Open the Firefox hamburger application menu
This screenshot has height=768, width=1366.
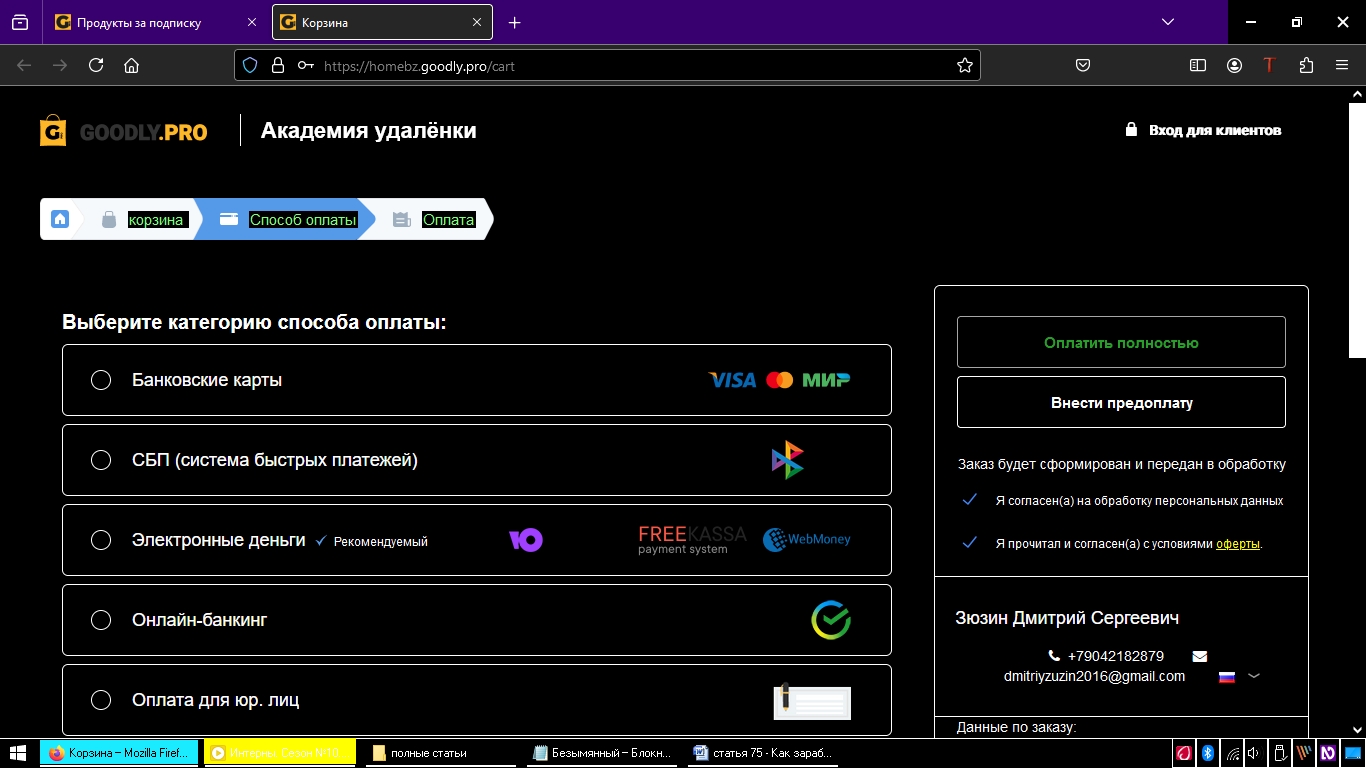(1342, 65)
